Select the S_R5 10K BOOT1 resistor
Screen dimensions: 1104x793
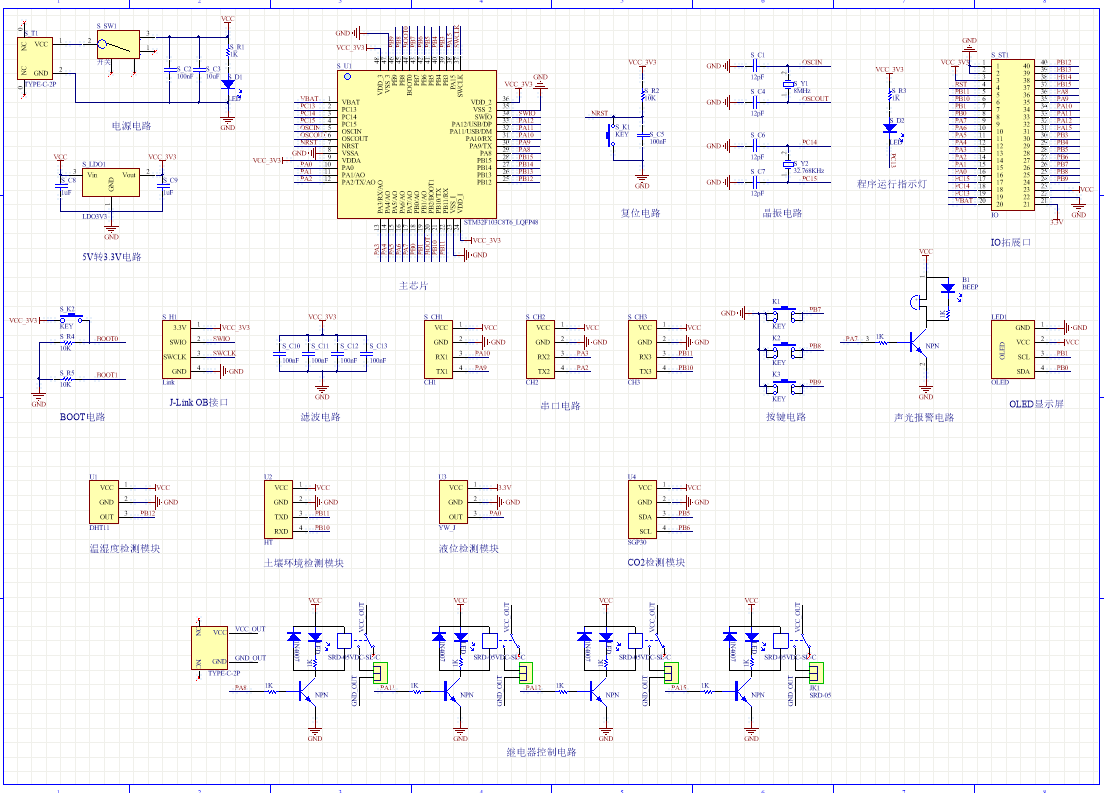click(67, 379)
